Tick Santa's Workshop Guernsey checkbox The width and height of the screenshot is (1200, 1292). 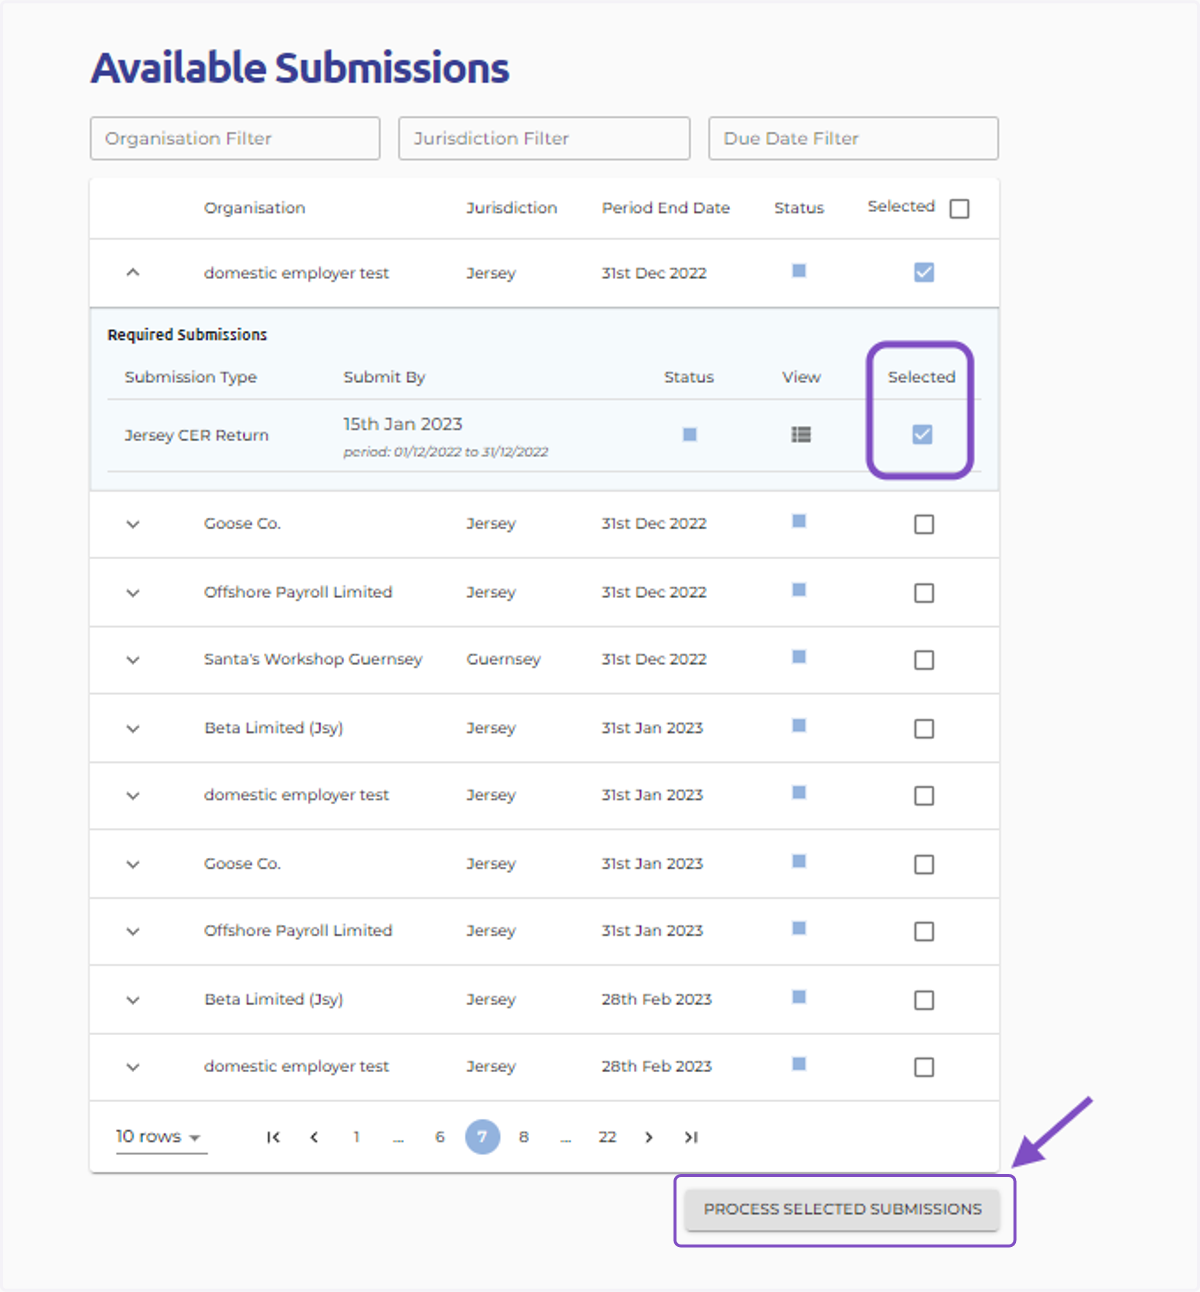(924, 660)
